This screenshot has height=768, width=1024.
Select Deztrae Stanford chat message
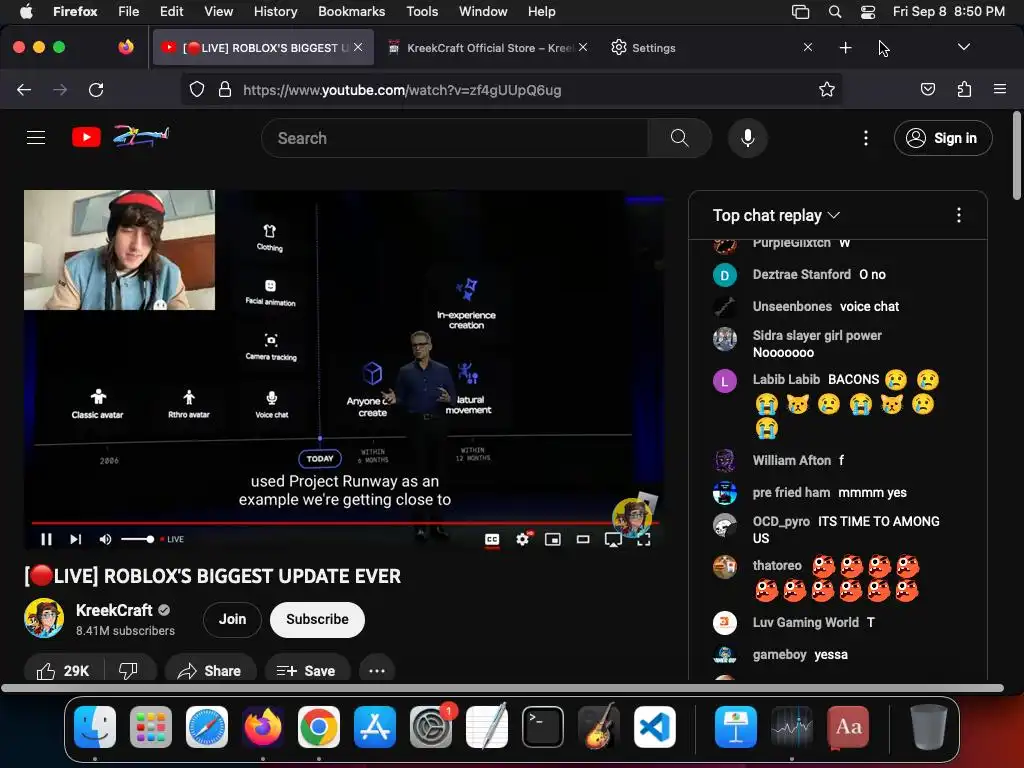872,275
